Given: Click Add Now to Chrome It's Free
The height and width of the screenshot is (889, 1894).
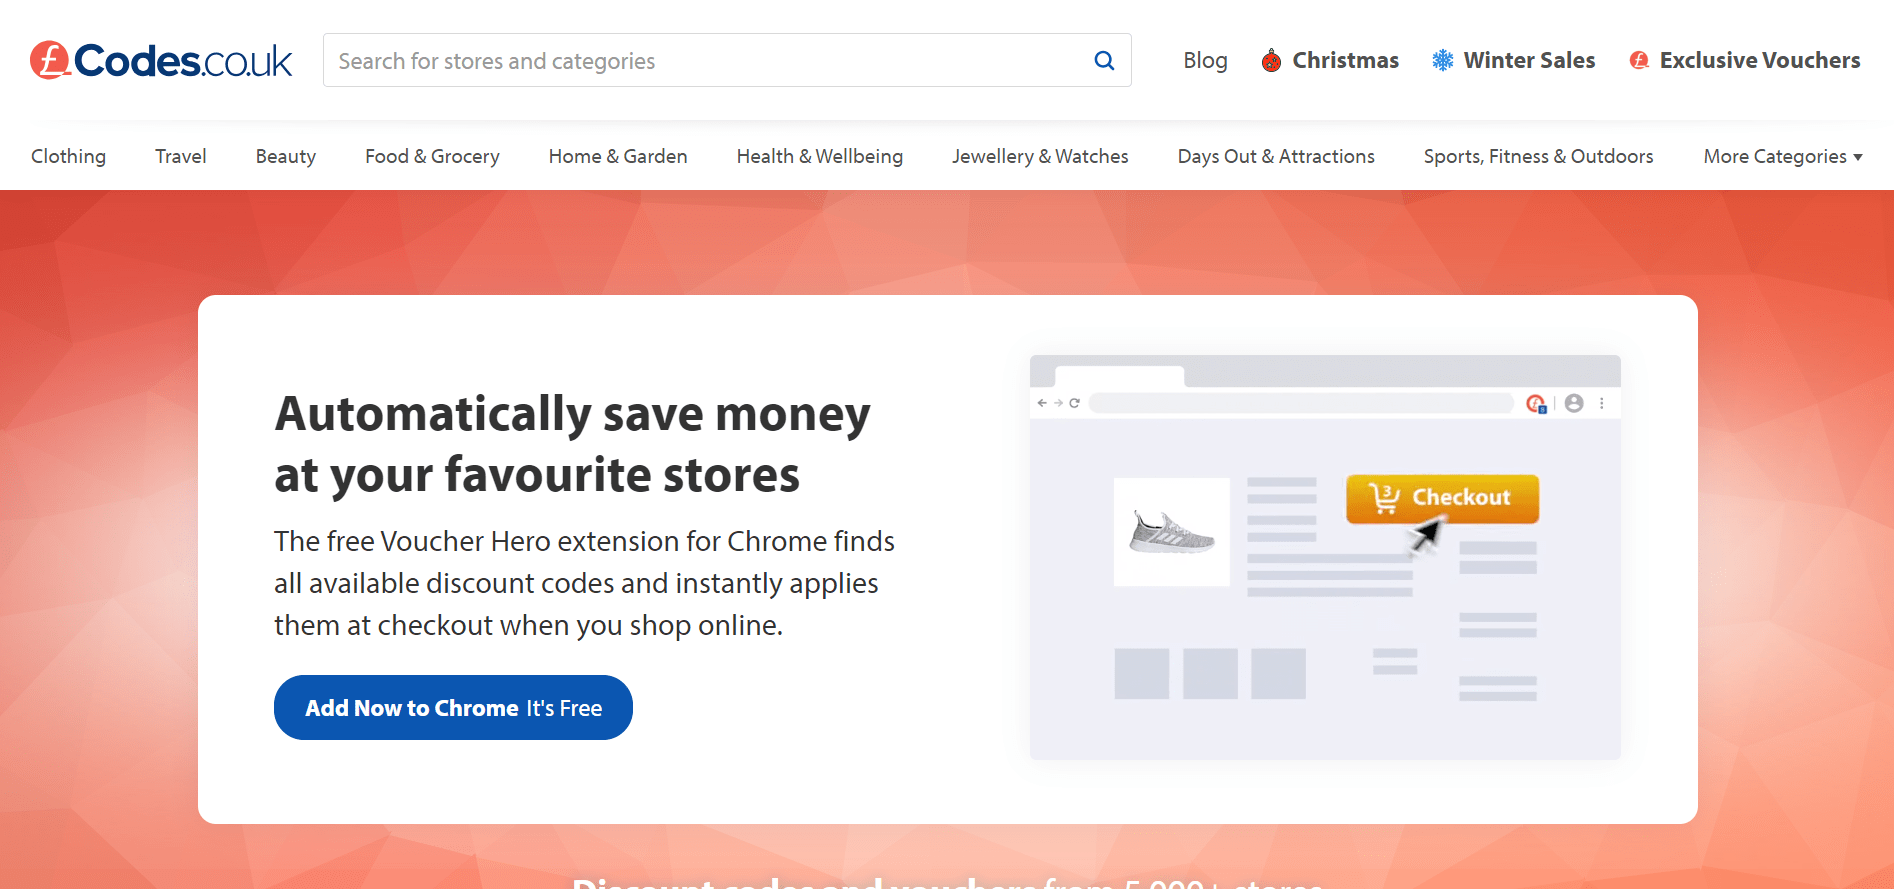Looking at the screenshot, I should [452, 707].
